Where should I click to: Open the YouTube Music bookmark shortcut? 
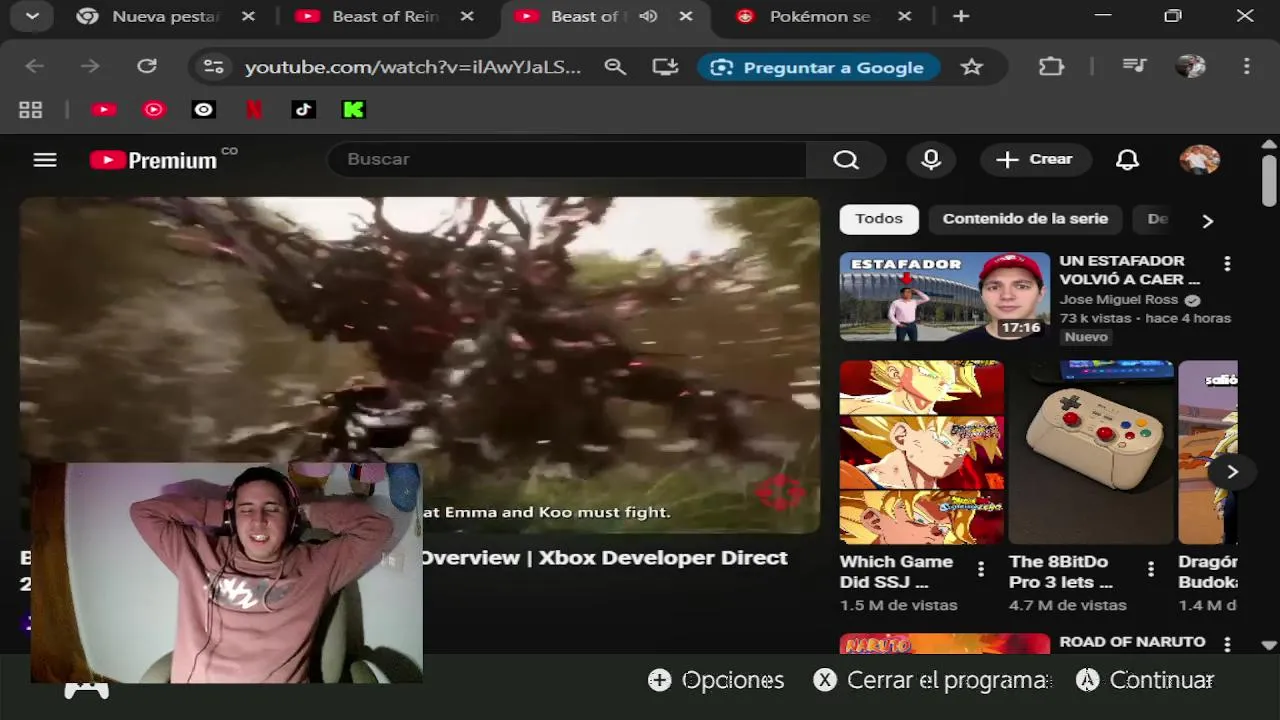154,110
